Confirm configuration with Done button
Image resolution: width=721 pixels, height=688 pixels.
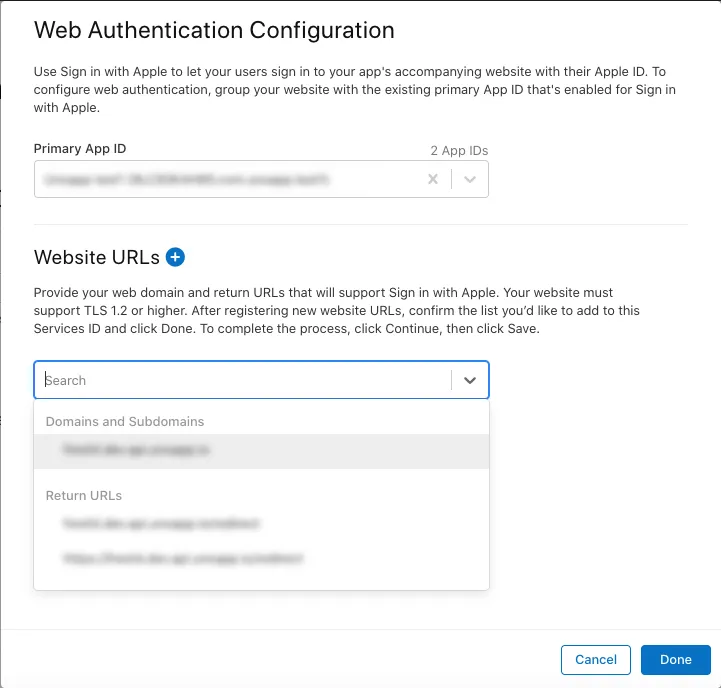coord(675,659)
